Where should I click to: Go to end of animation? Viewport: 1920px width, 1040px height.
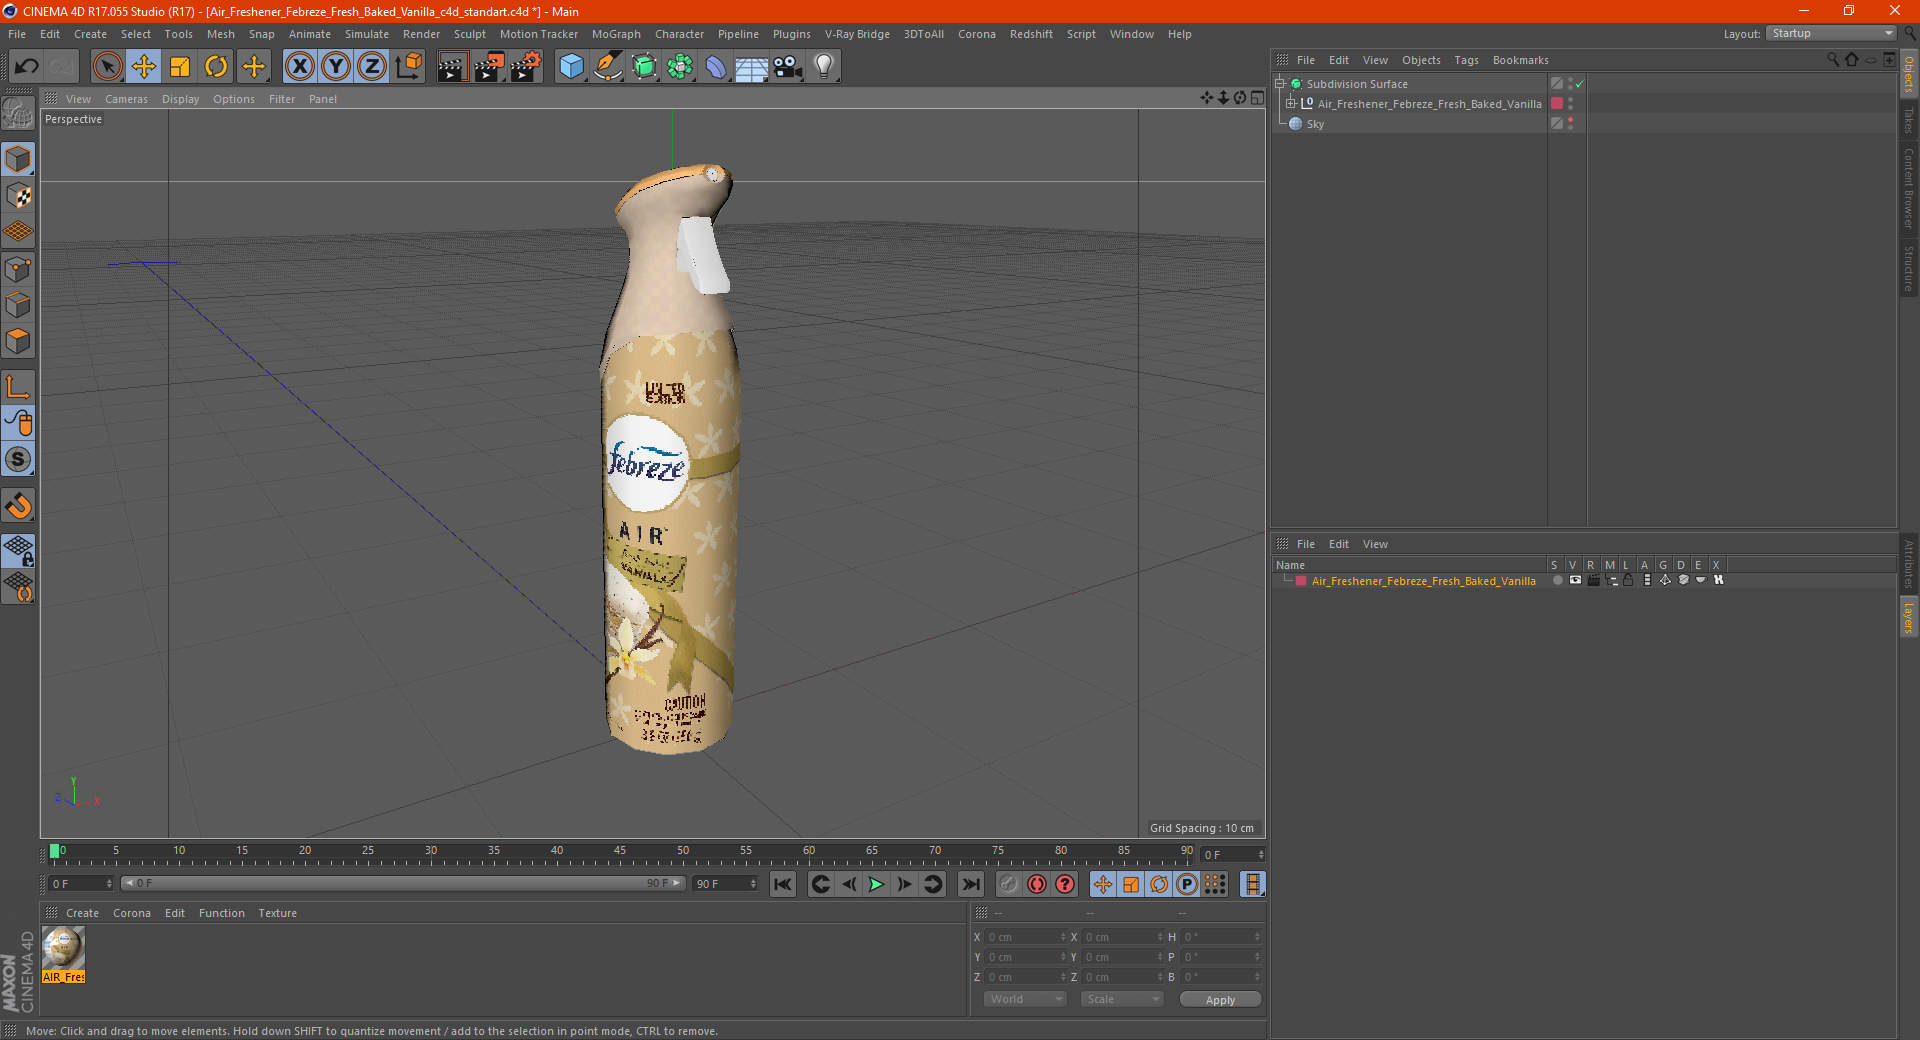(970, 884)
